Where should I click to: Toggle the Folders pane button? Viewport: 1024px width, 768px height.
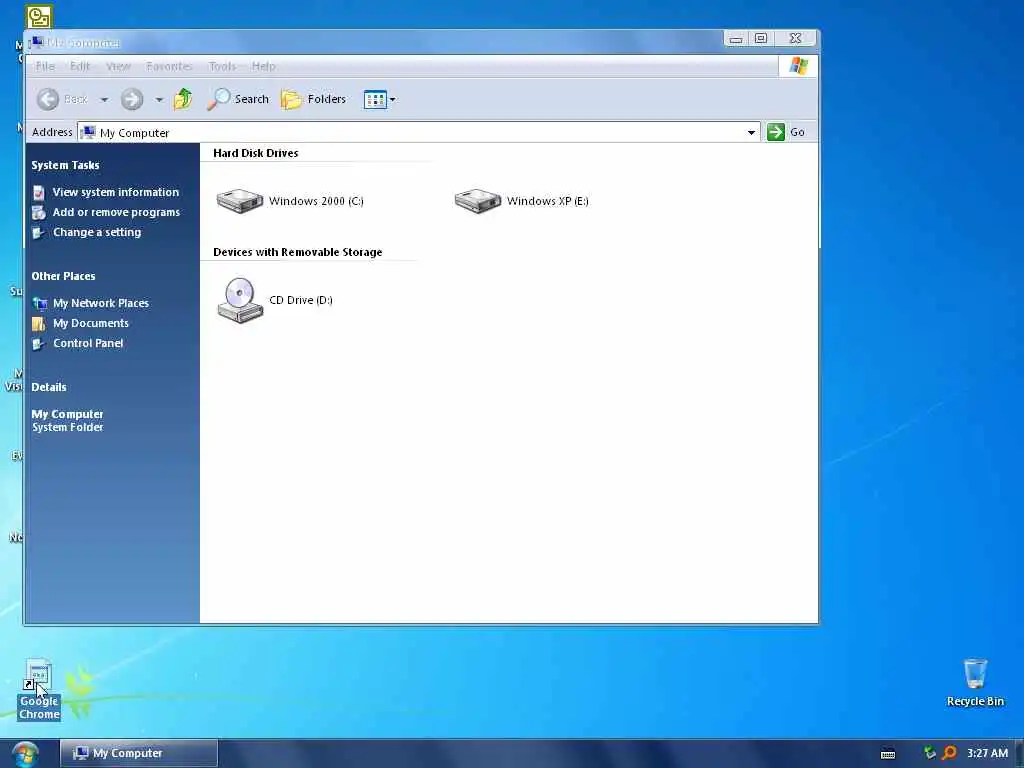click(313, 99)
